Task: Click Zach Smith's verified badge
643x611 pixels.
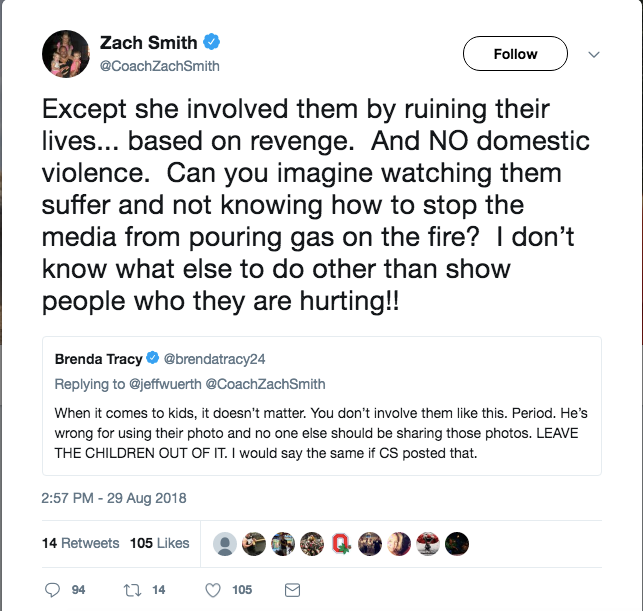Action: point(212,43)
